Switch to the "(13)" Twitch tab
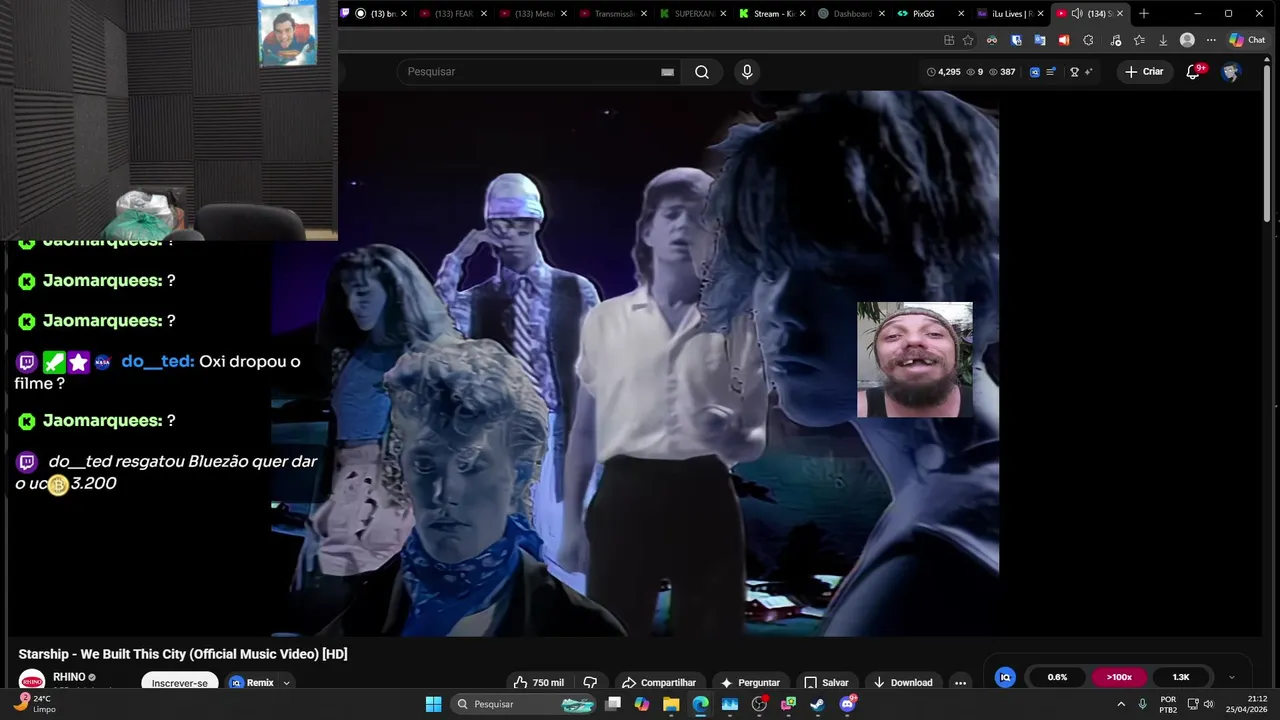The image size is (1280, 720). click(x=374, y=13)
